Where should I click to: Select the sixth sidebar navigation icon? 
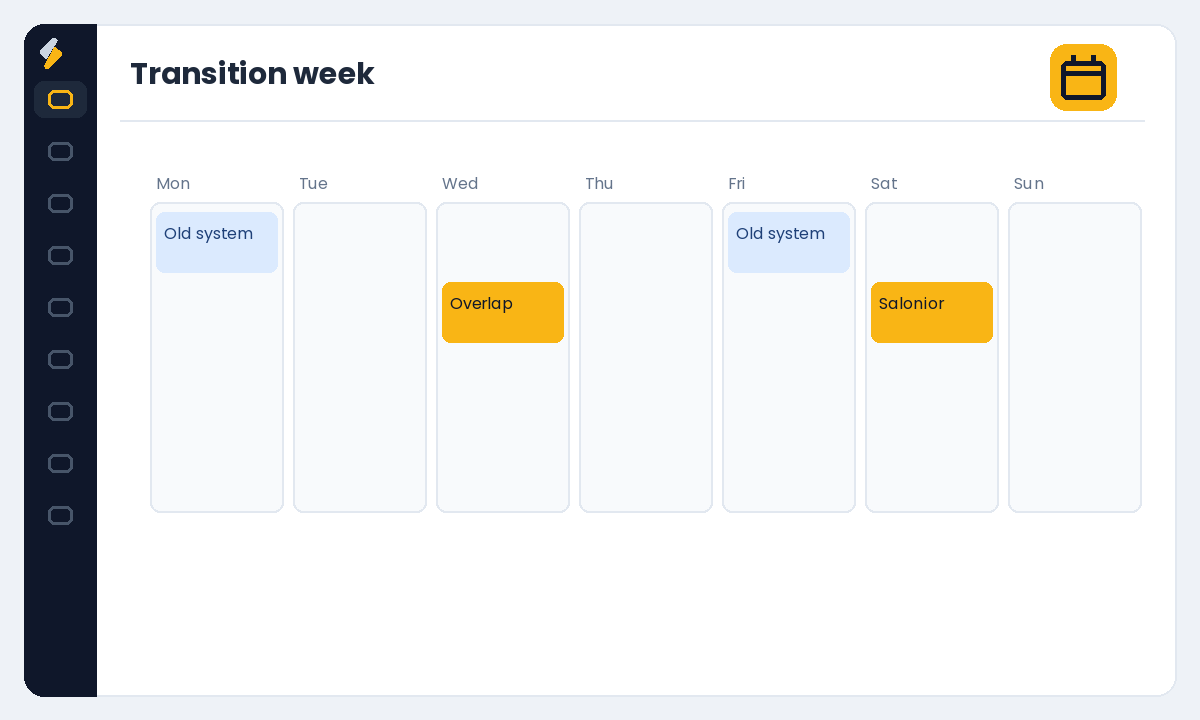click(61, 359)
